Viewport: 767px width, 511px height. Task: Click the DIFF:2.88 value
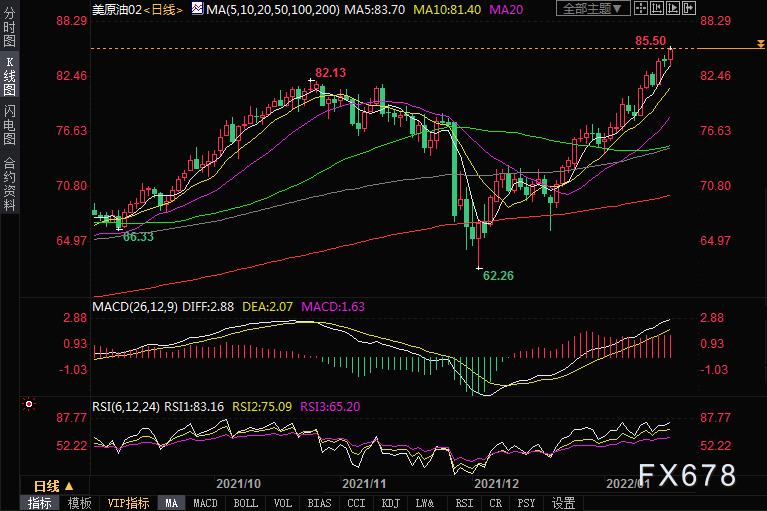point(208,307)
